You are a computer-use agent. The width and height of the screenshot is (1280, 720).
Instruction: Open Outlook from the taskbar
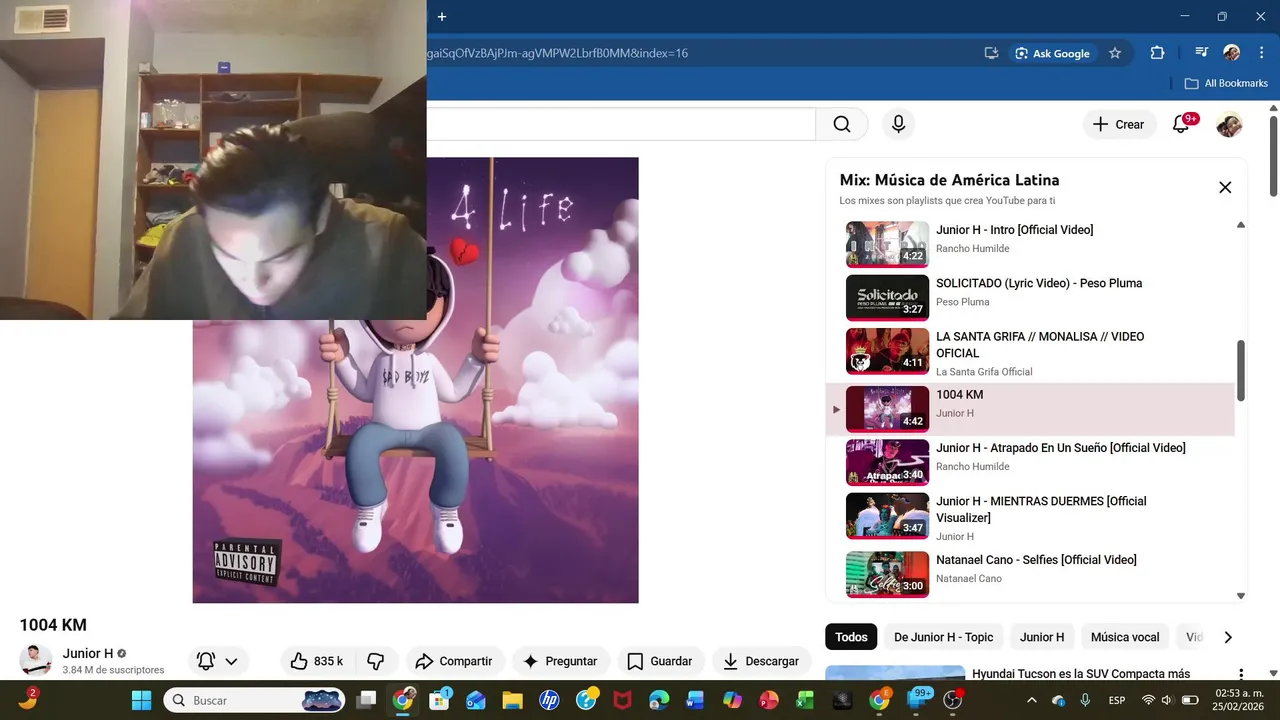pyautogui.click(x=475, y=700)
